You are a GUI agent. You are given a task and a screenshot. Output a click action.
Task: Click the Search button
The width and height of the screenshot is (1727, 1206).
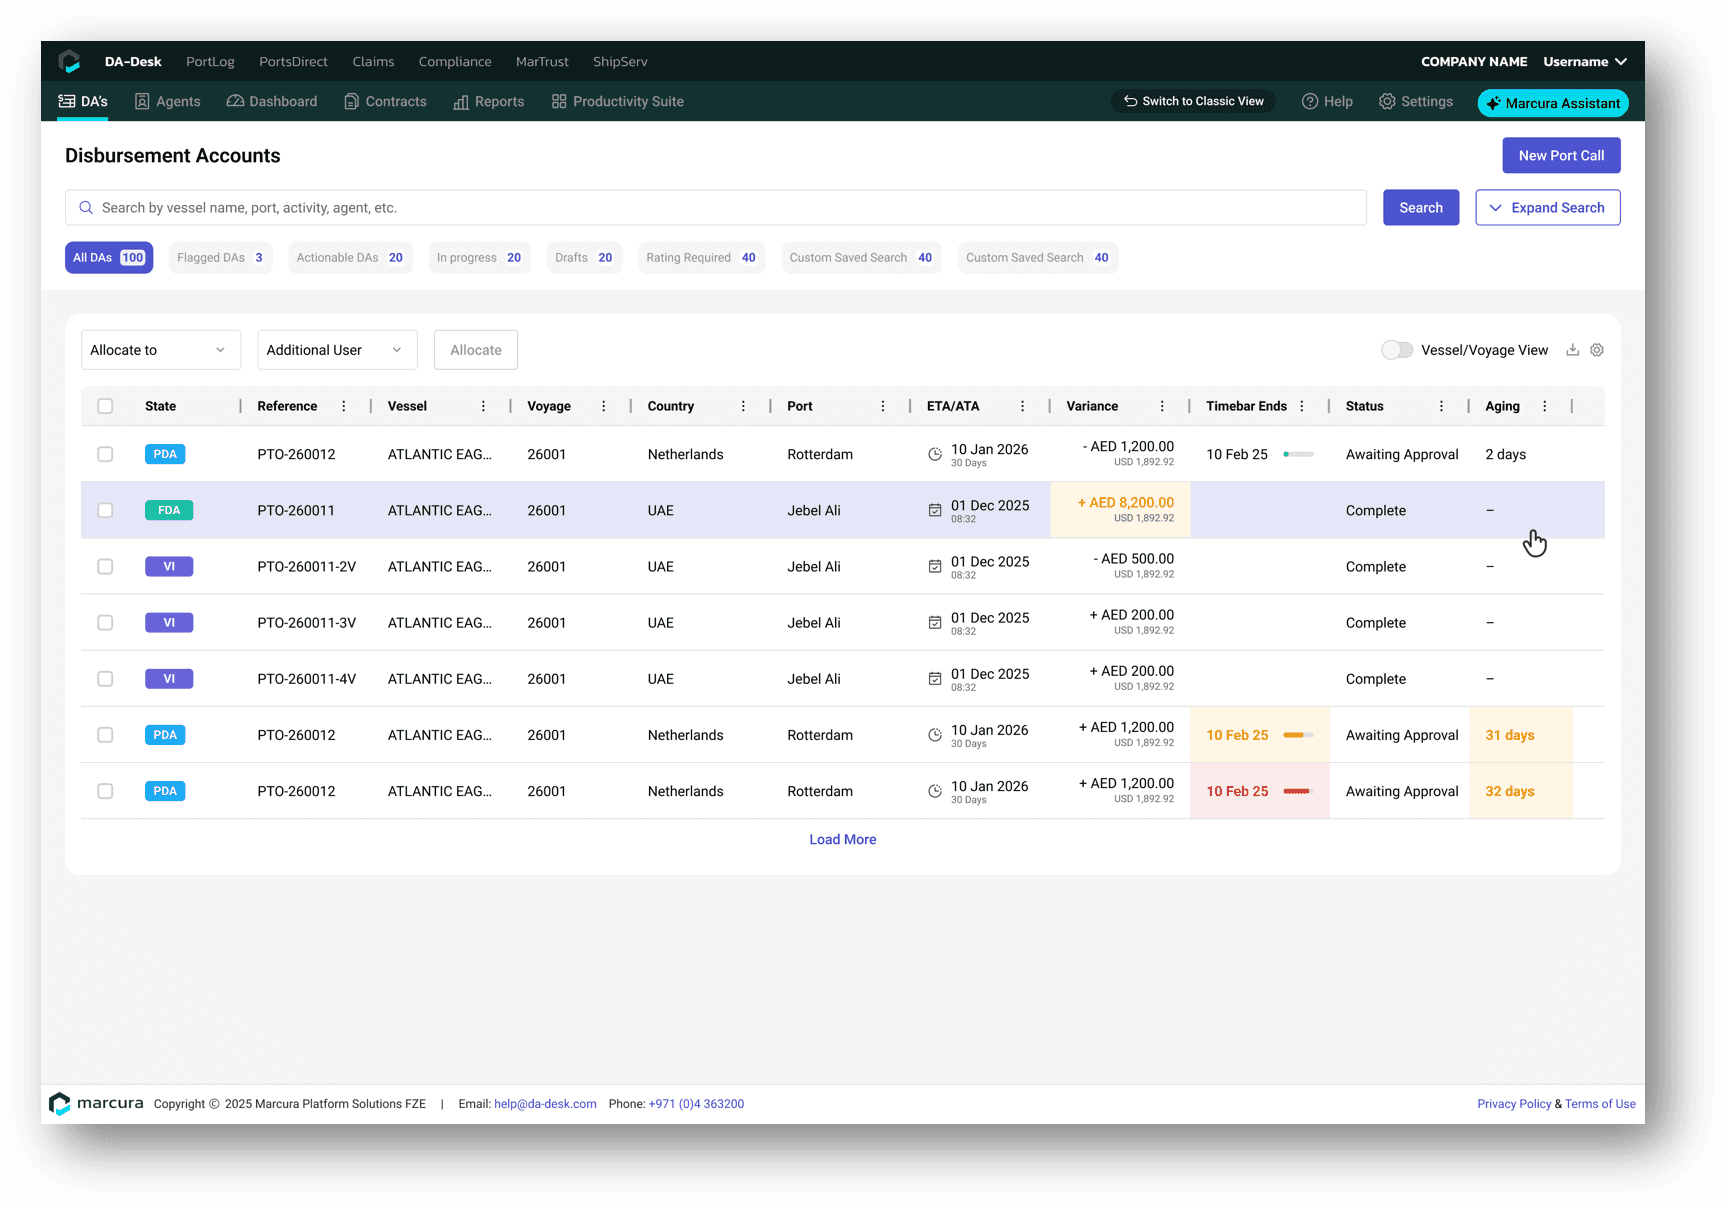tap(1421, 208)
